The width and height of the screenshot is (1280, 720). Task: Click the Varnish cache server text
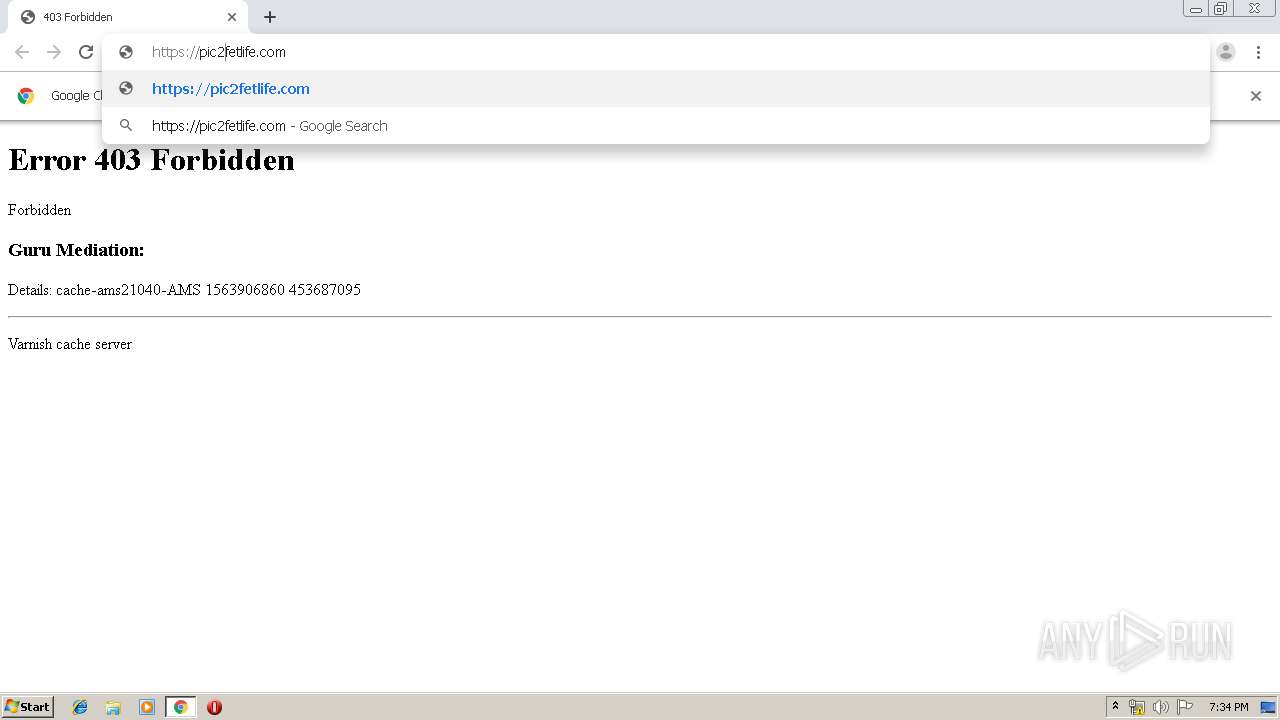(70, 344)
